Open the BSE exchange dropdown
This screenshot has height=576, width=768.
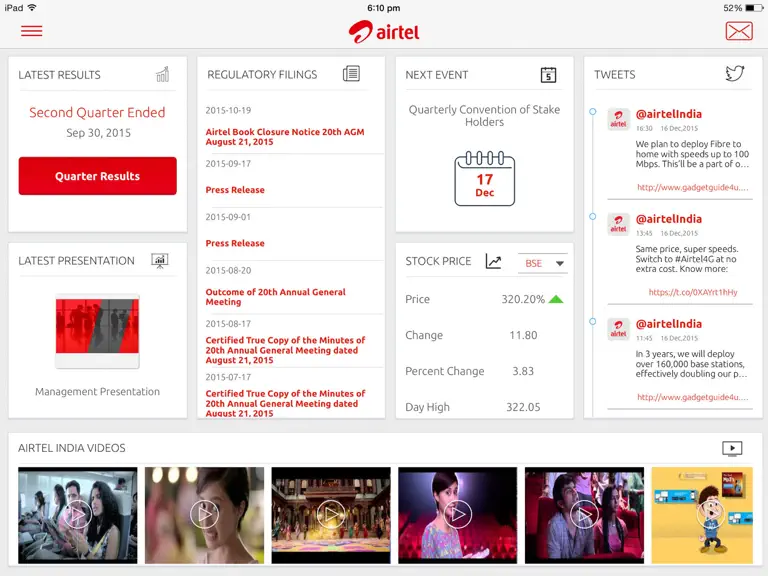tap(543, 263)
